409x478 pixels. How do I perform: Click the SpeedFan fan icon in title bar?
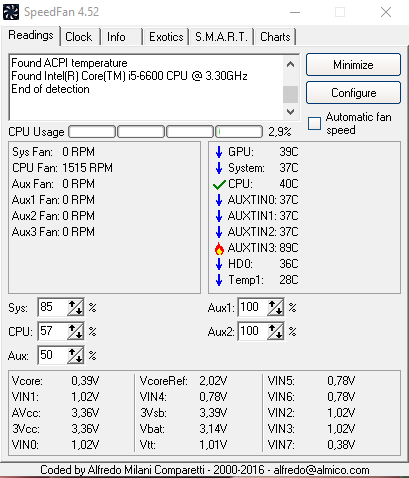tap(11, 12)
